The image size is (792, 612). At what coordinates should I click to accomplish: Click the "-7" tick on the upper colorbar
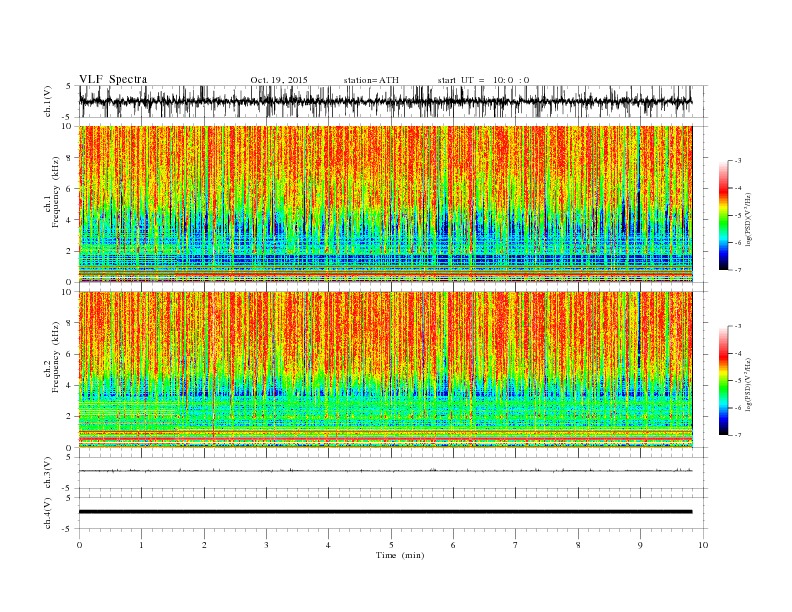click(738, 270)
